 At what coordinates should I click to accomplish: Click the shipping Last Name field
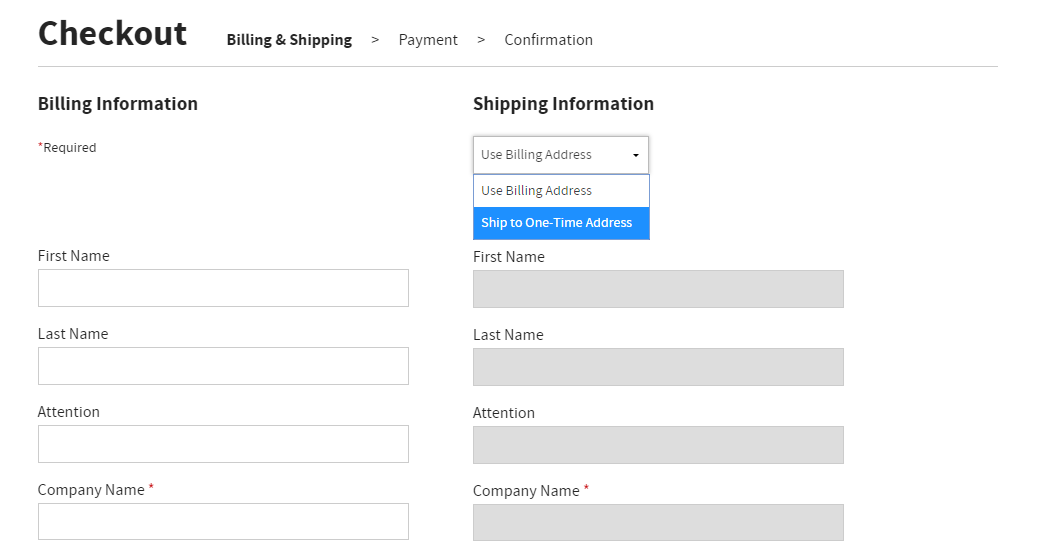[658, 367]
